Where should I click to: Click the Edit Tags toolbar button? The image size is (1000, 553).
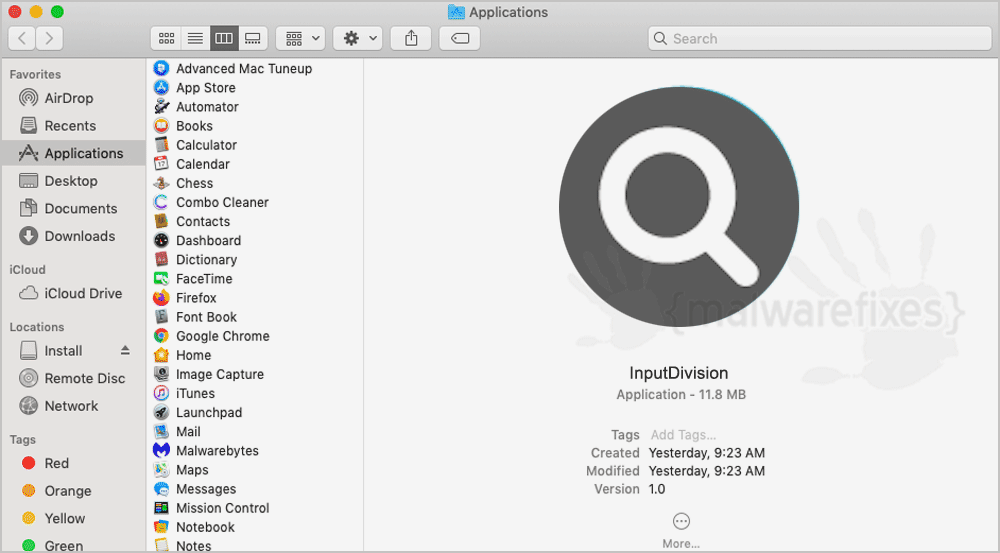click(460, 38)
